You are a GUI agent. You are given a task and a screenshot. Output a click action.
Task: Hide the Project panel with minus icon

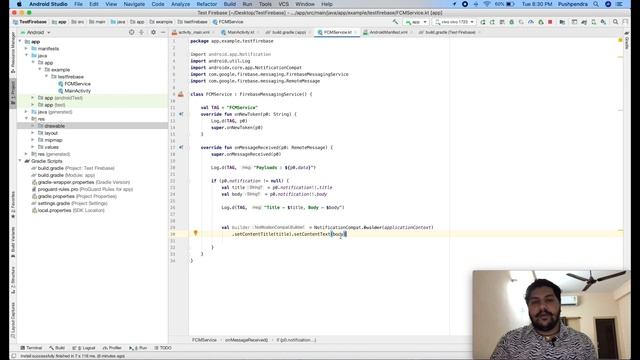coord(163,32)
